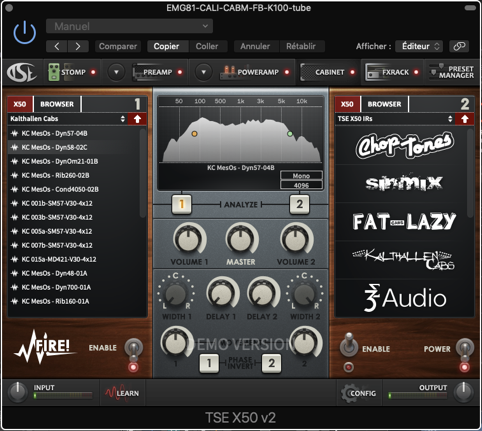Open the Afficher Éditeur dropdown
Screen dimensions: 482x431
pyautogui.click(x=419, y=46)
